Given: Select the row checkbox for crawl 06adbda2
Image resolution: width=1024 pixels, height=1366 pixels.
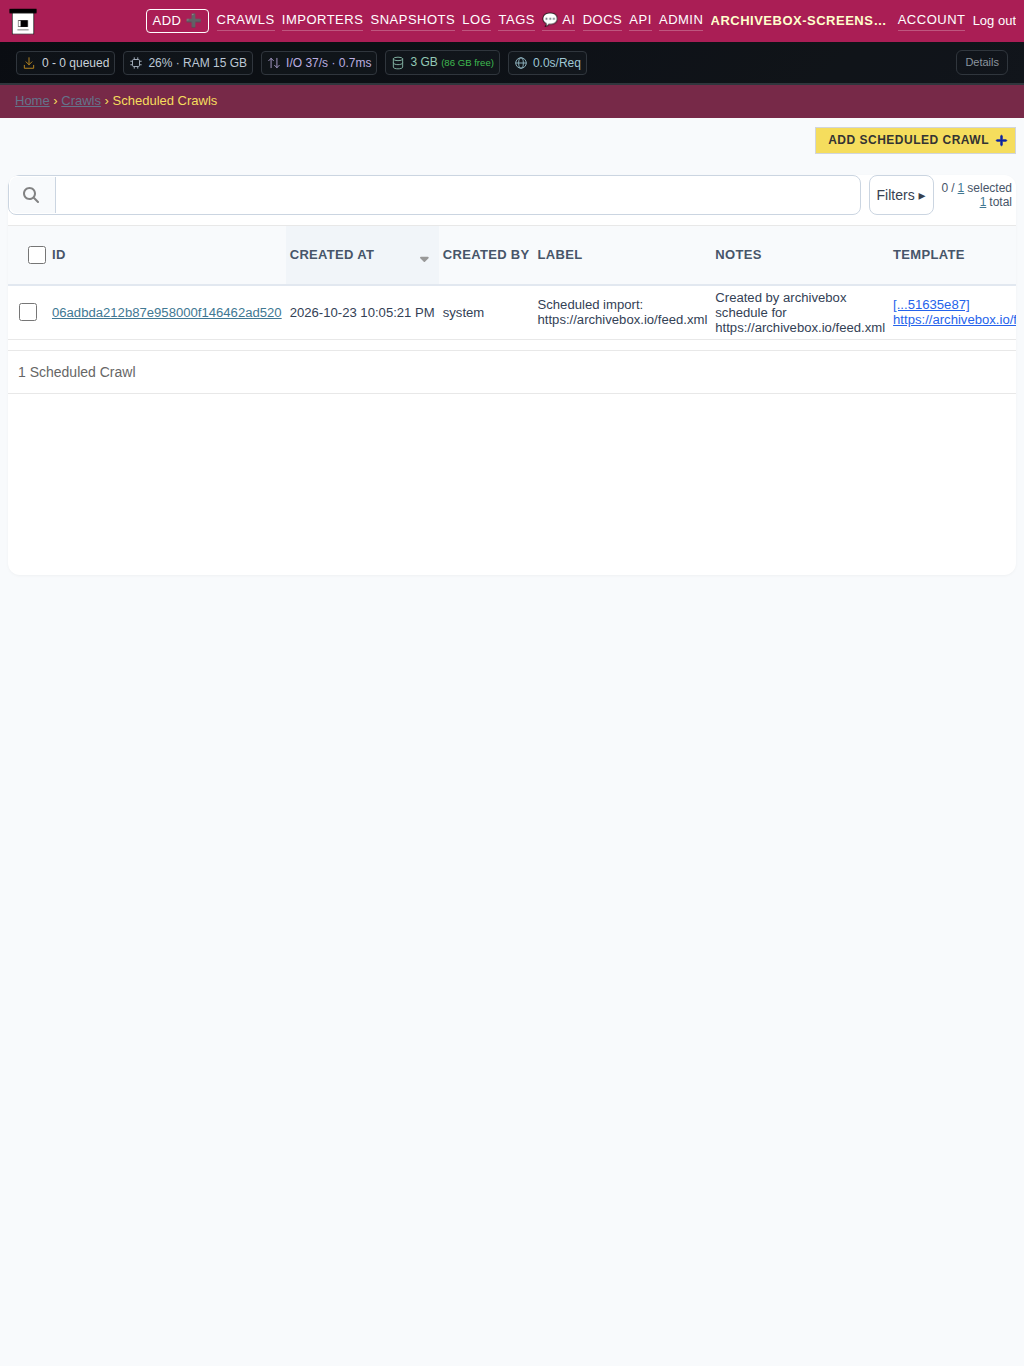Looking at the screenshot, I should pos(28,312).
